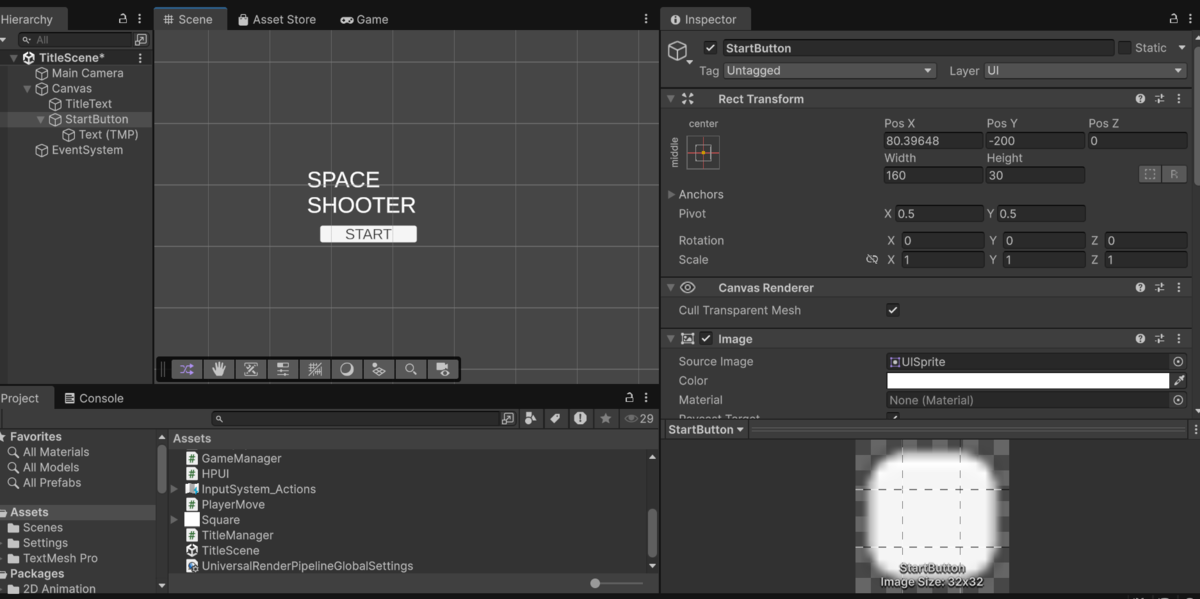Open the anchor presets box in Rect Transform
This screenshot has height=599, width=1200.
(703, 152)
